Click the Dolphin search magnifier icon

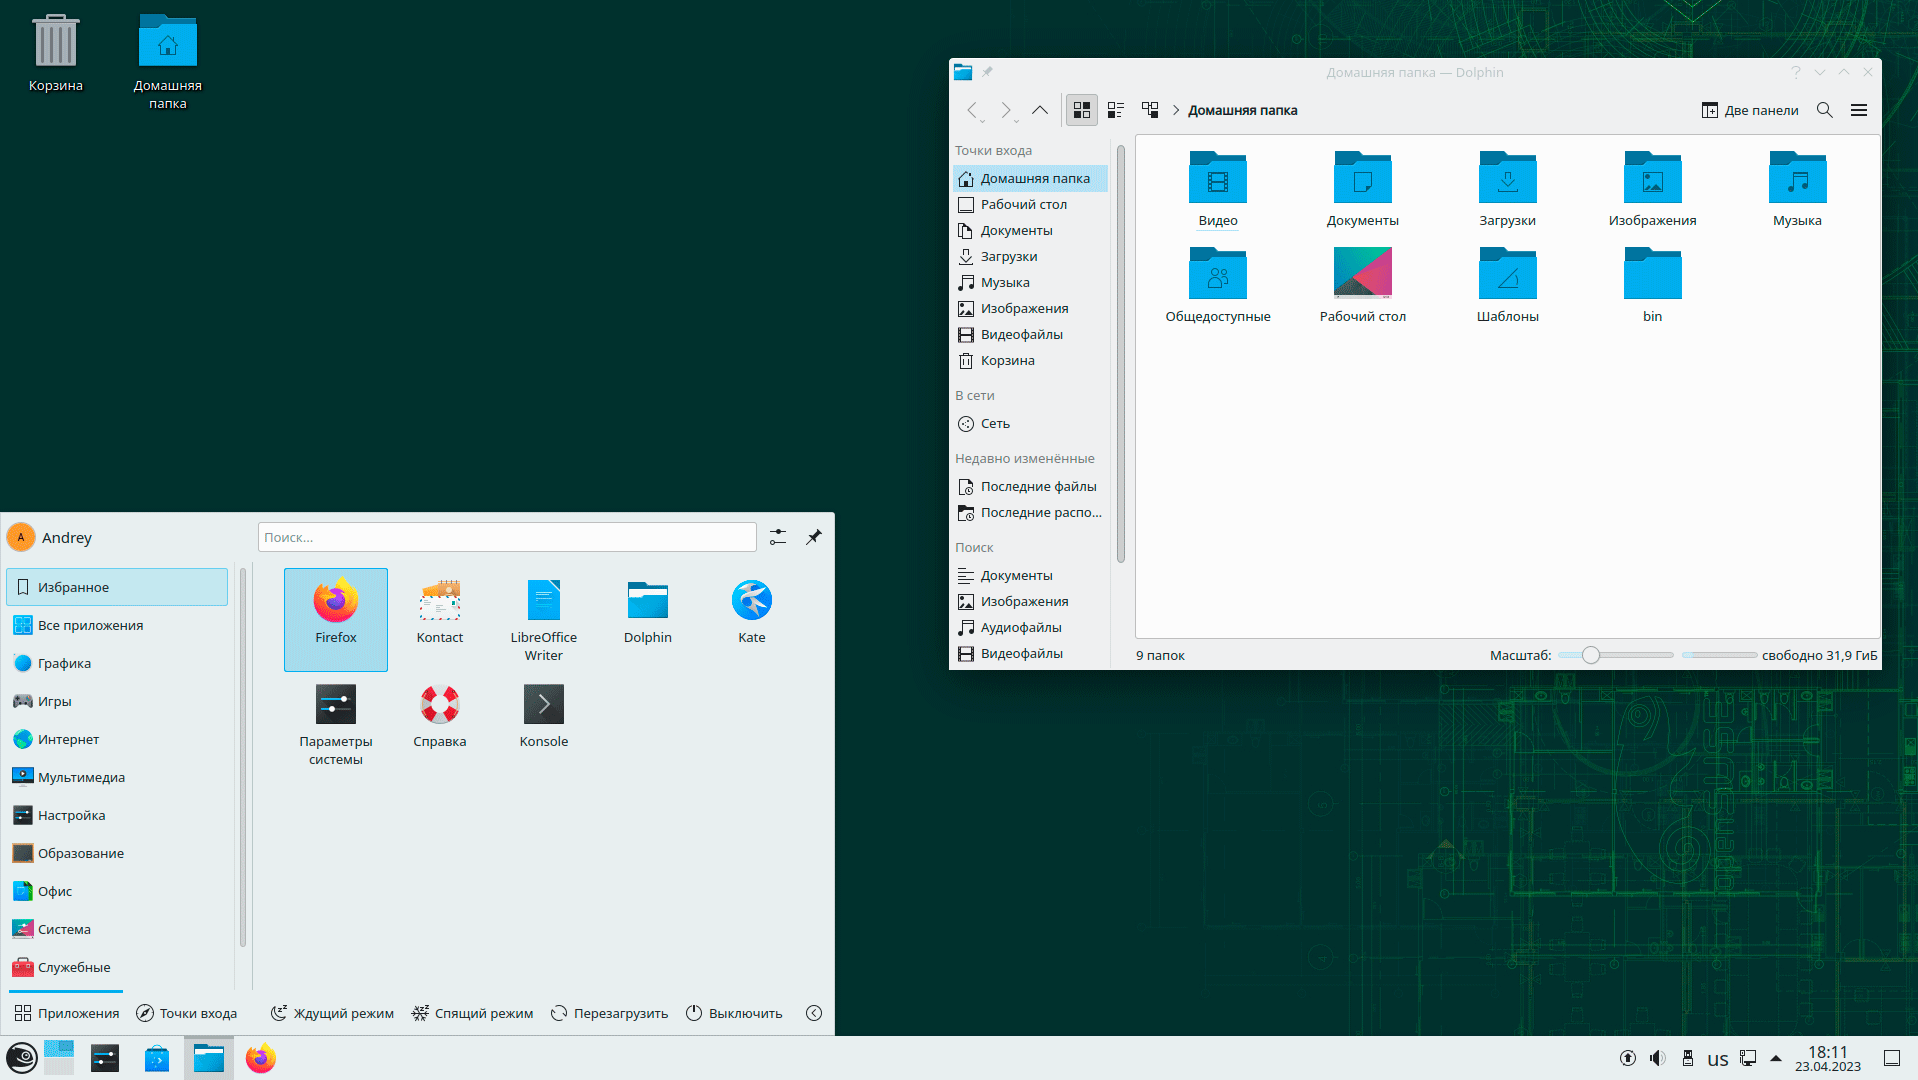pyautogui.click(x=1824, y=110)
